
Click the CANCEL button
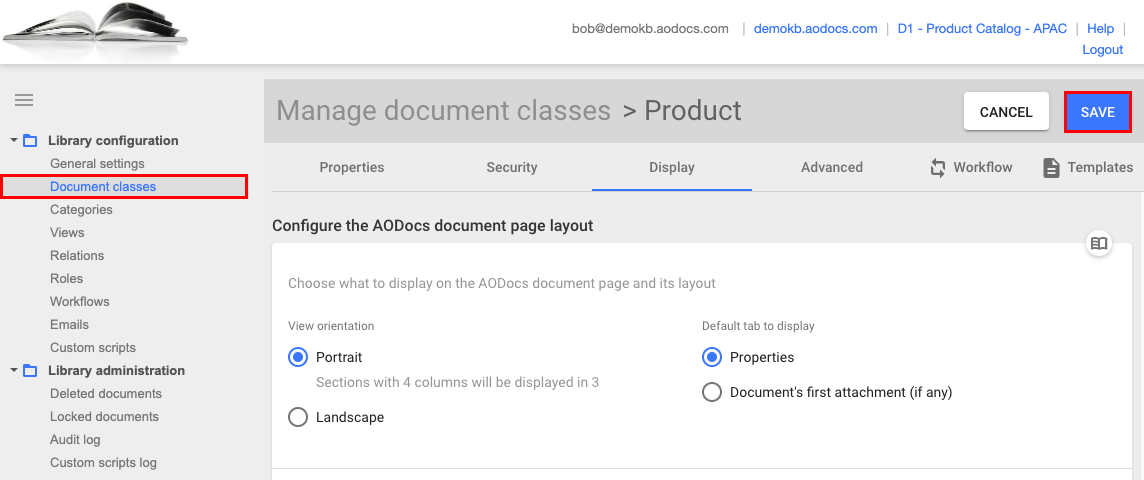click(1006, 112)
